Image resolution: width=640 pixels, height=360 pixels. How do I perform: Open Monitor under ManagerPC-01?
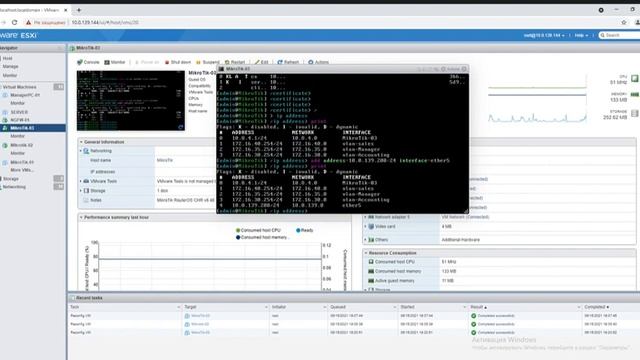tap(18, 103)
